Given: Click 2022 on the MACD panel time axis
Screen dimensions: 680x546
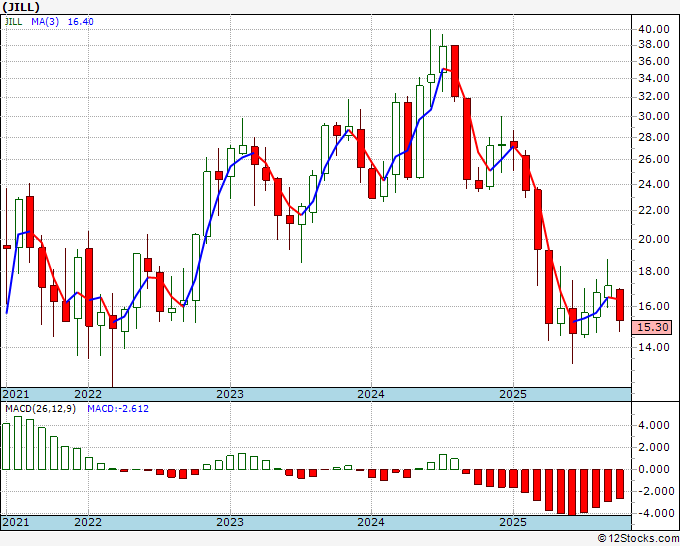Looking at the screenshot, I should click(x=88, y=522).
